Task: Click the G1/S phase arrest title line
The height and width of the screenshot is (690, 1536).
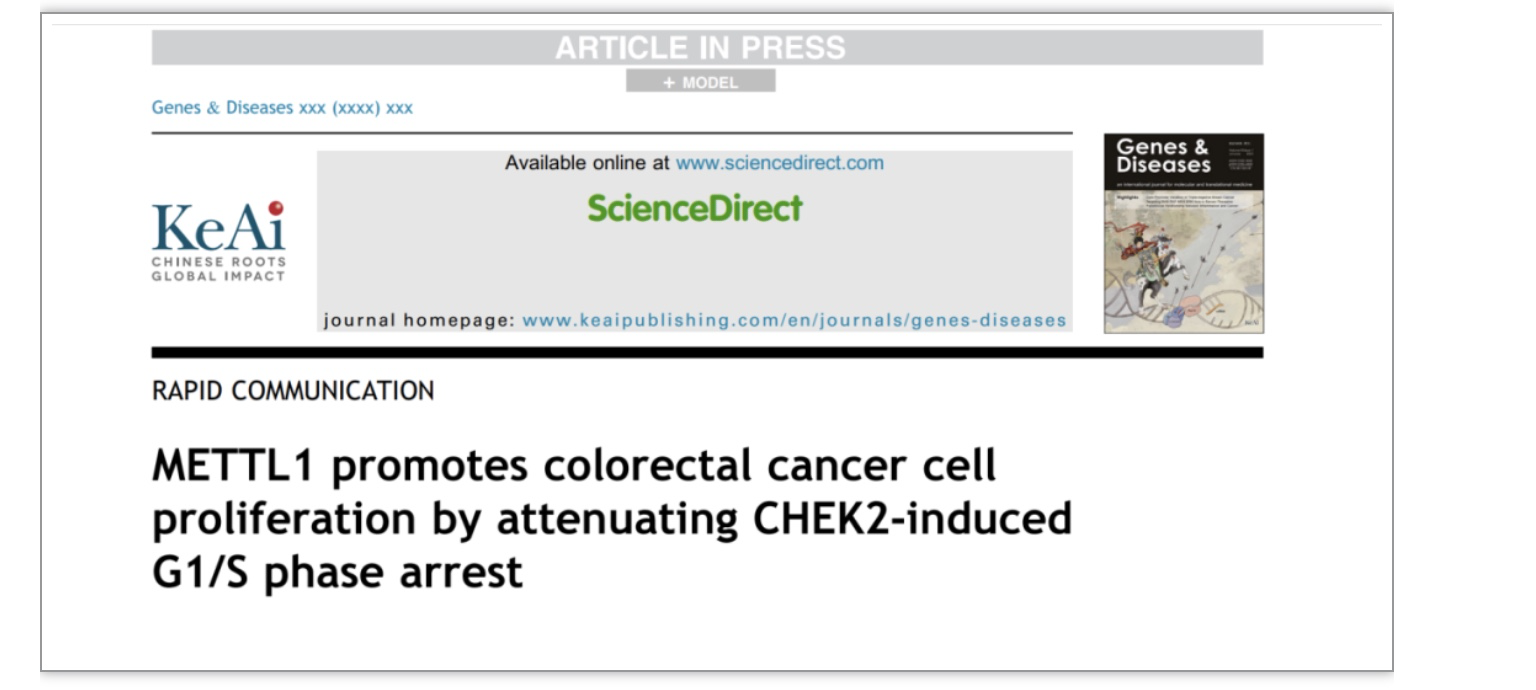Action: [x=337, y=572]
